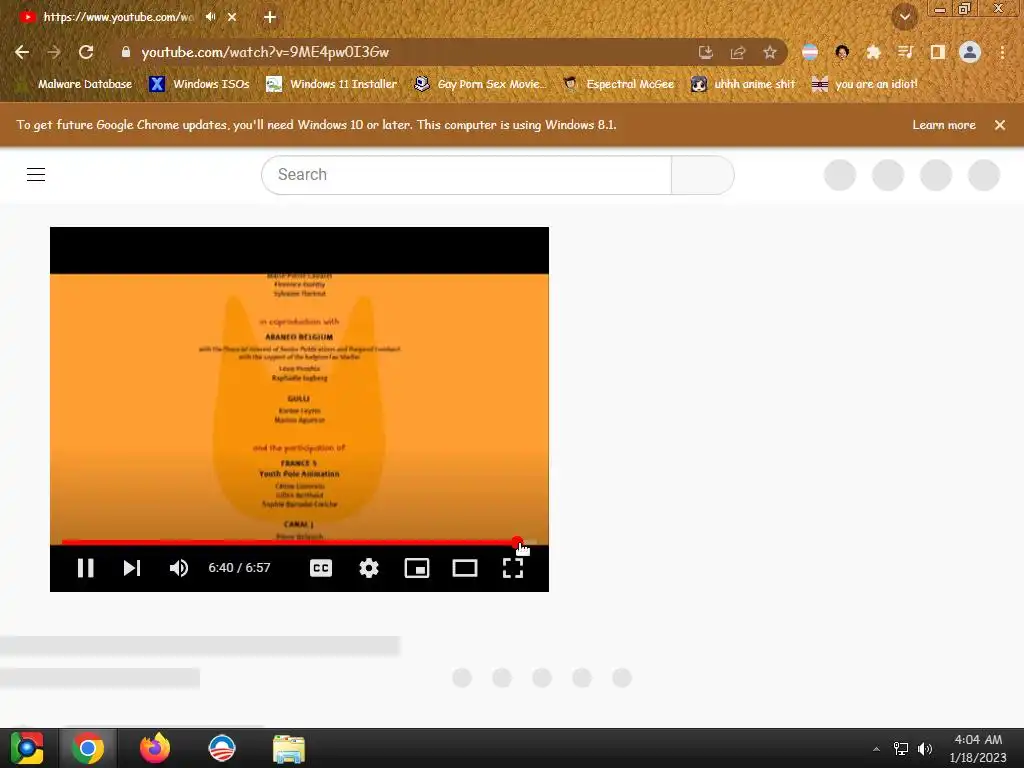Open you are an idiot! bookmark
1024x768 pixels.
pos(864,84)
